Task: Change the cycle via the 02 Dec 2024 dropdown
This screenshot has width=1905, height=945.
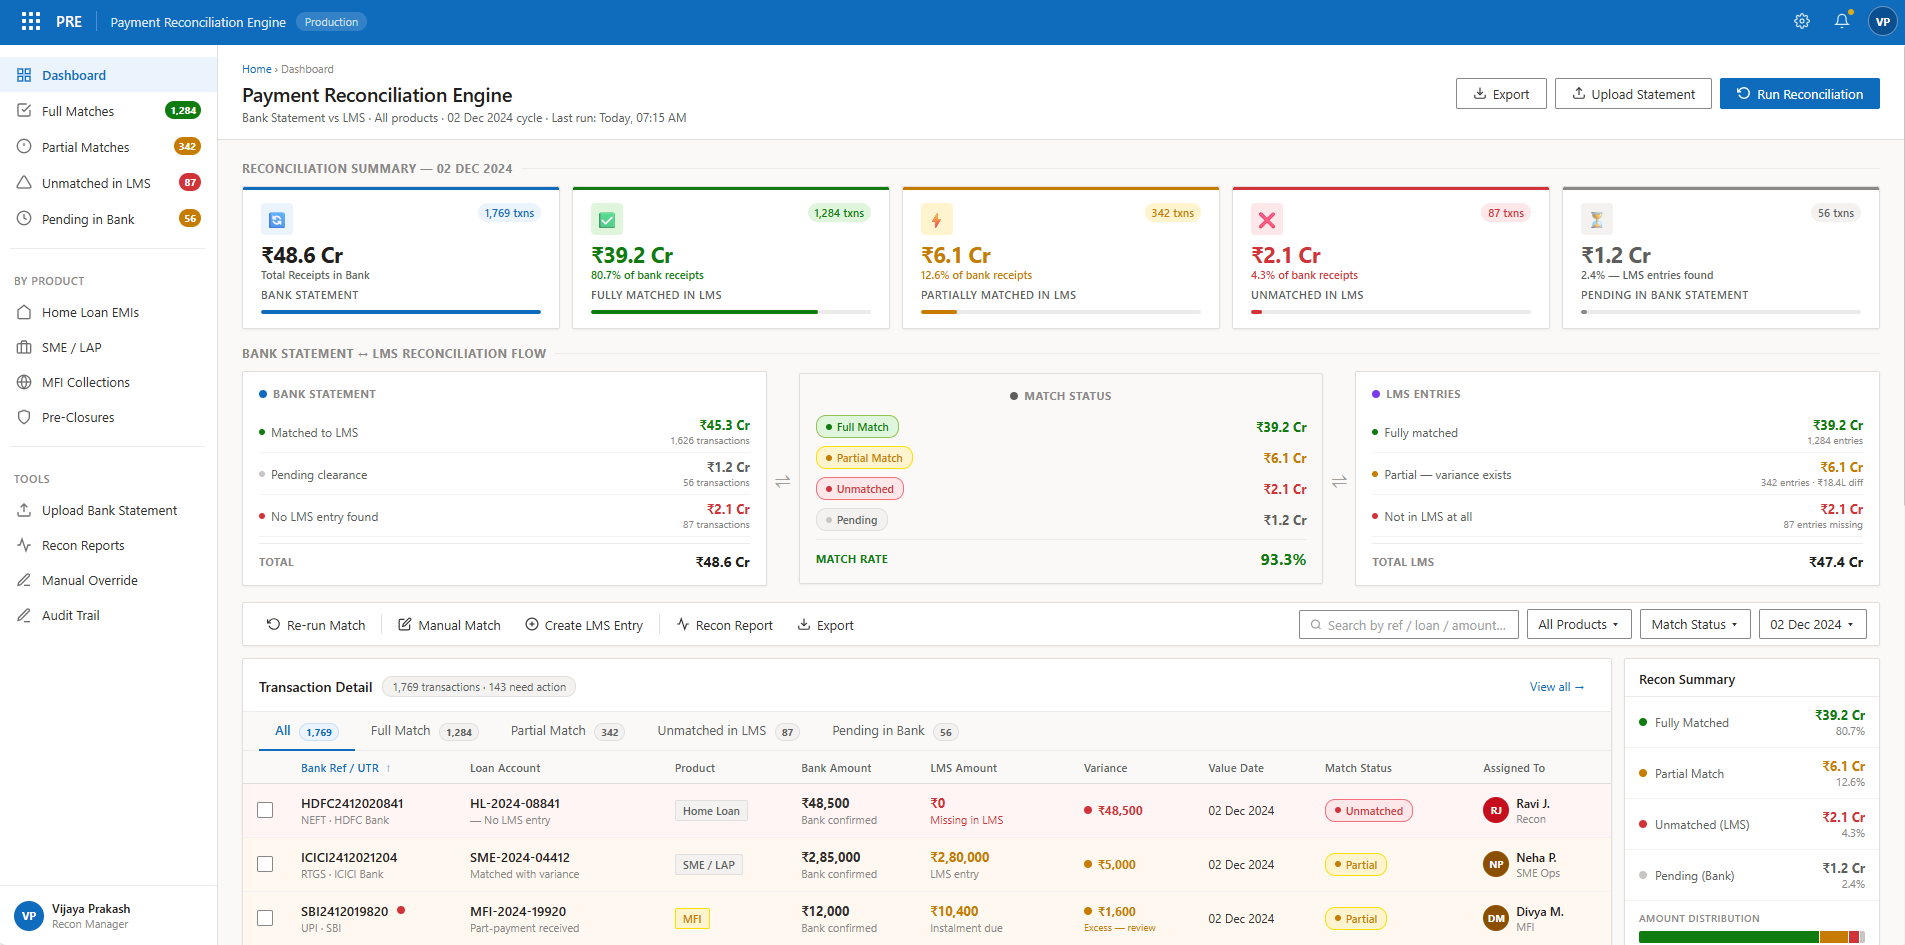Action: 1812,624
